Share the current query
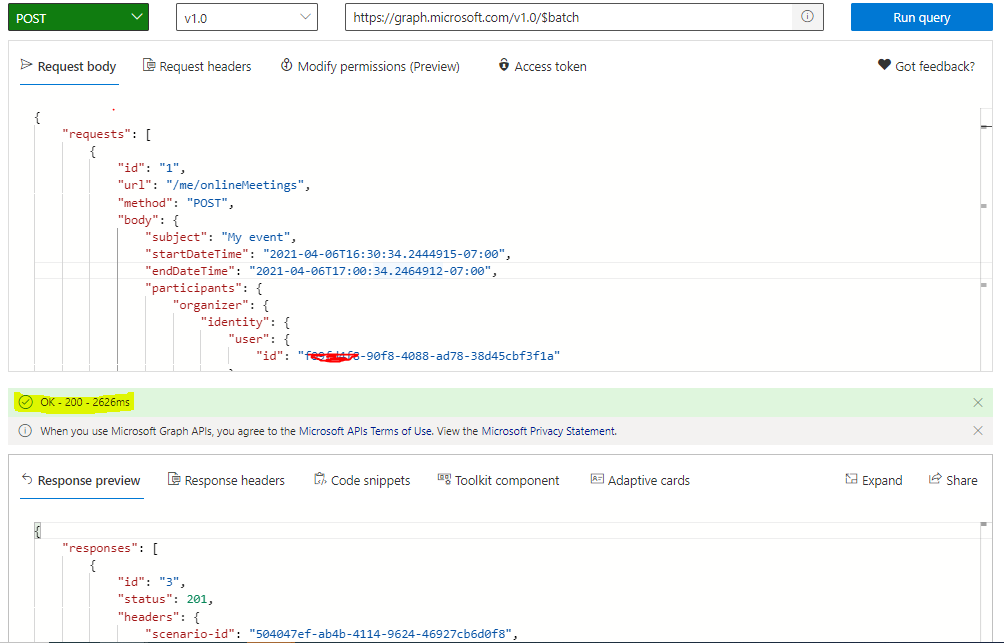This screenshot has width=1004, height=643. click(952, 480)
